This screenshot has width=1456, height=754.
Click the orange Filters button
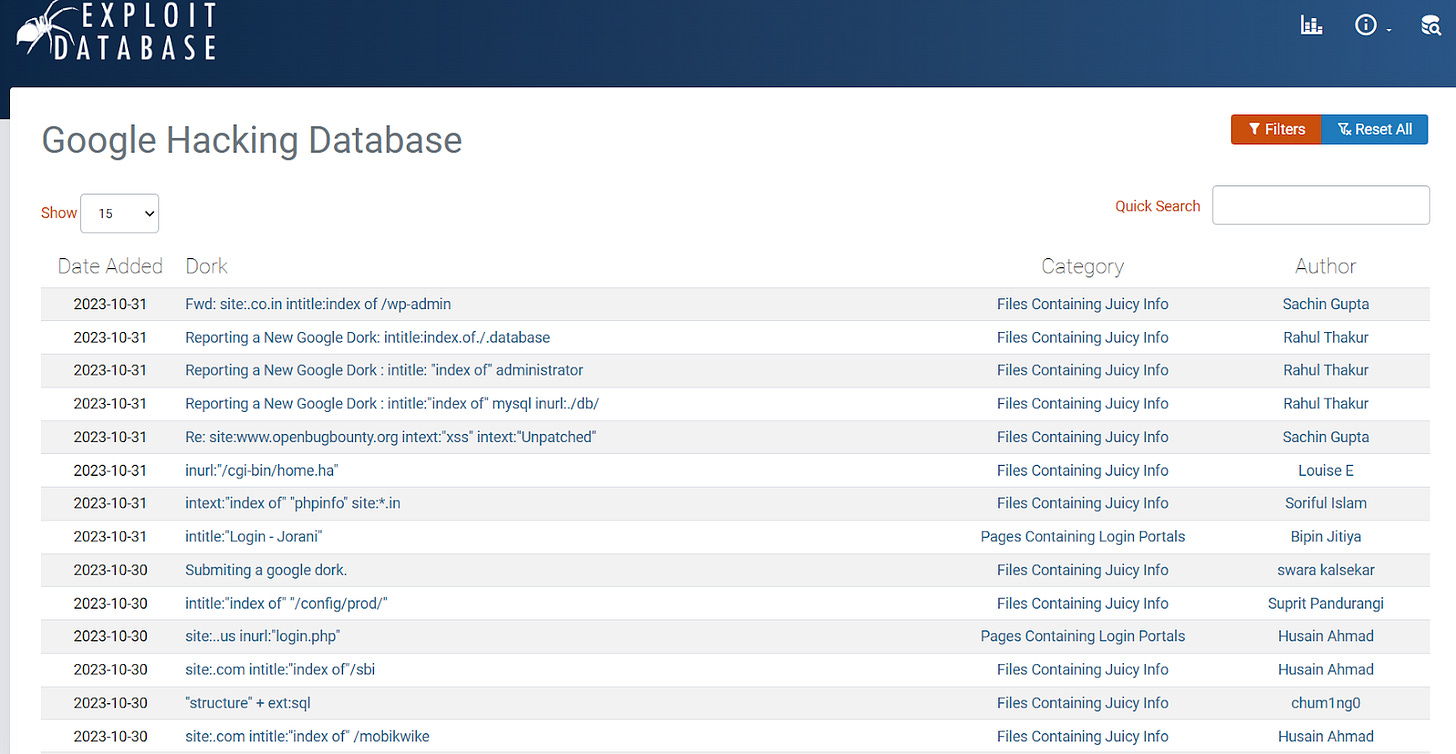tap(1276, 129)
